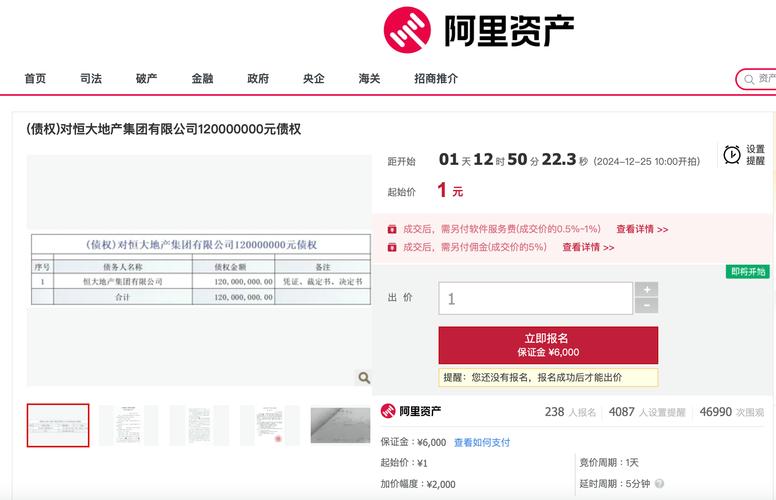Click the 设置提醒 label
Viewport: 776px width, 500px height.
pyautogui.click(x=756, y=155)
